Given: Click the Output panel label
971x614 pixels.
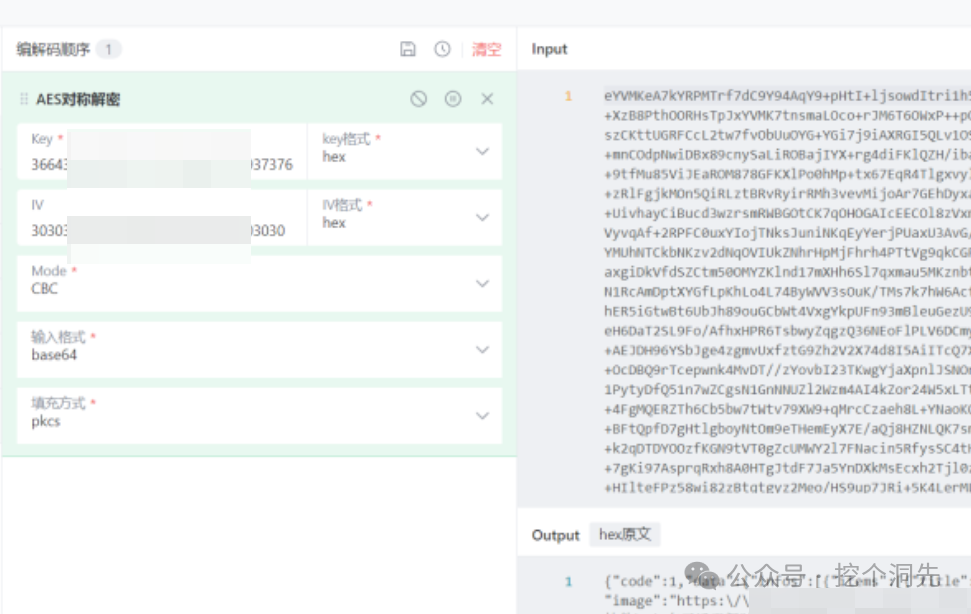Looking at the screenshot, I should click(x=555, y=535).
